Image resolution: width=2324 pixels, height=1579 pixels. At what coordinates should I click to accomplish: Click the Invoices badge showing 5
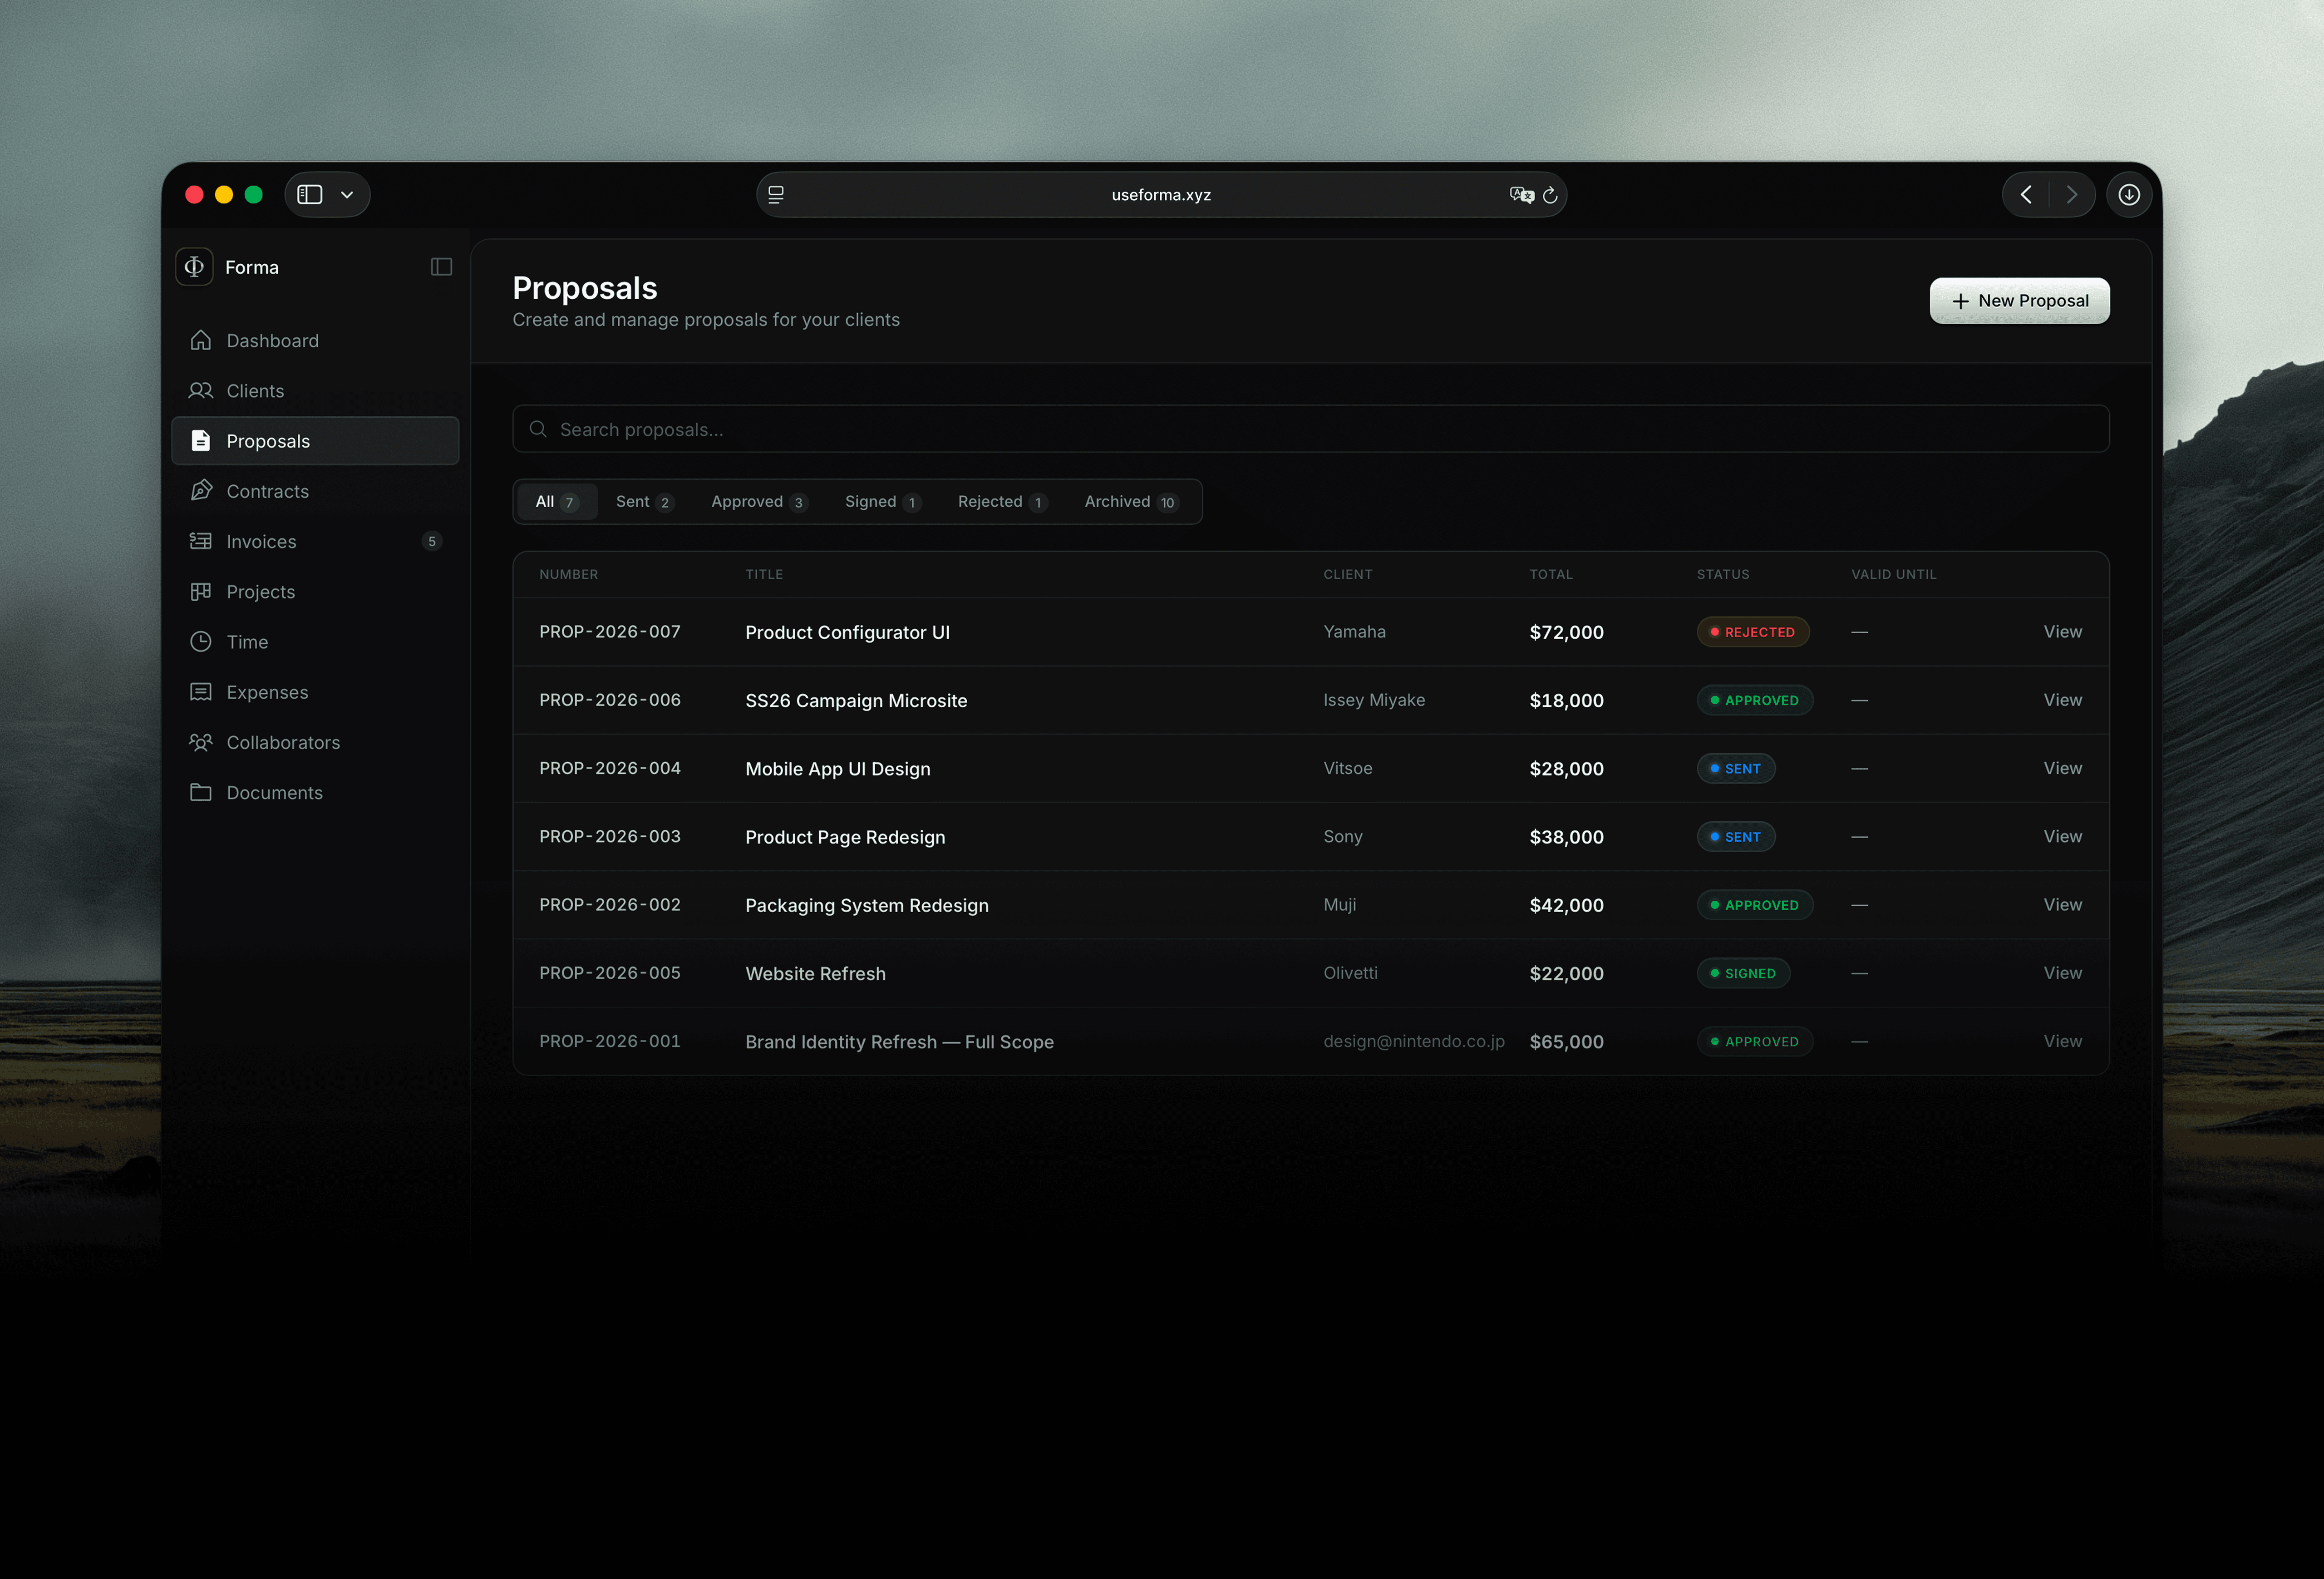(x=432, y=541)
